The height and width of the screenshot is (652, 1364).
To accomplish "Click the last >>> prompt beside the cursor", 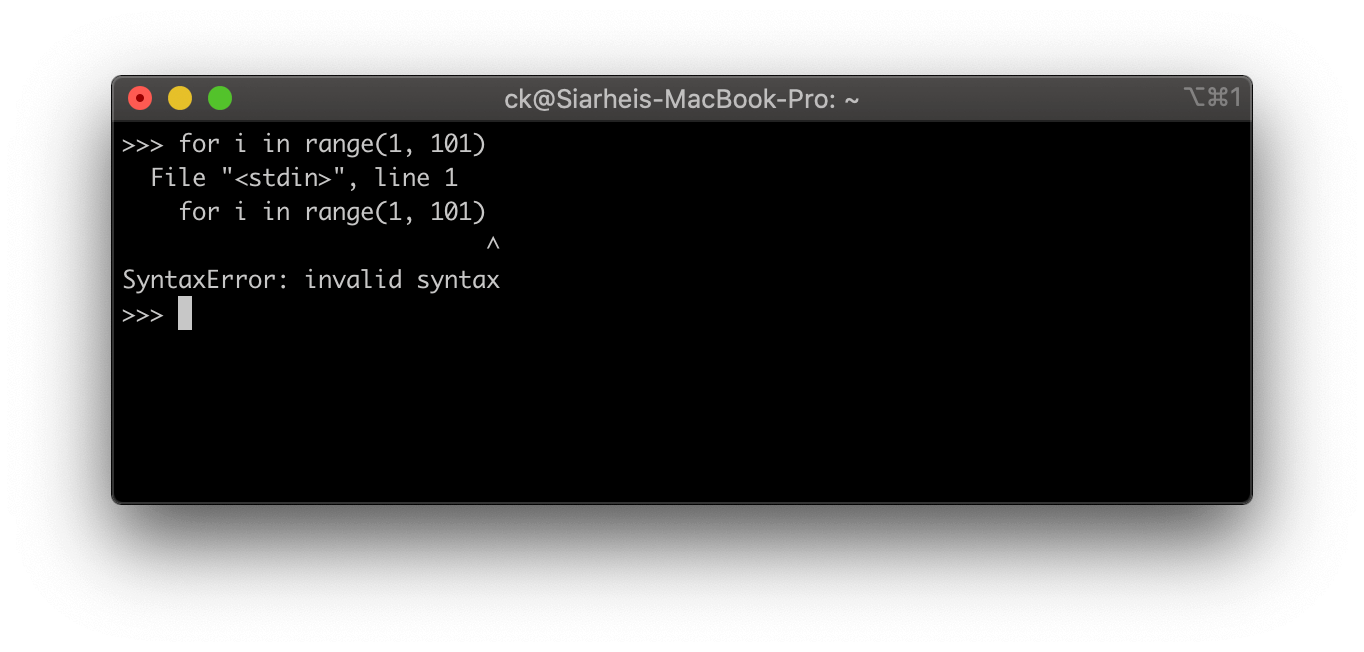I will (x=142, y=314).
